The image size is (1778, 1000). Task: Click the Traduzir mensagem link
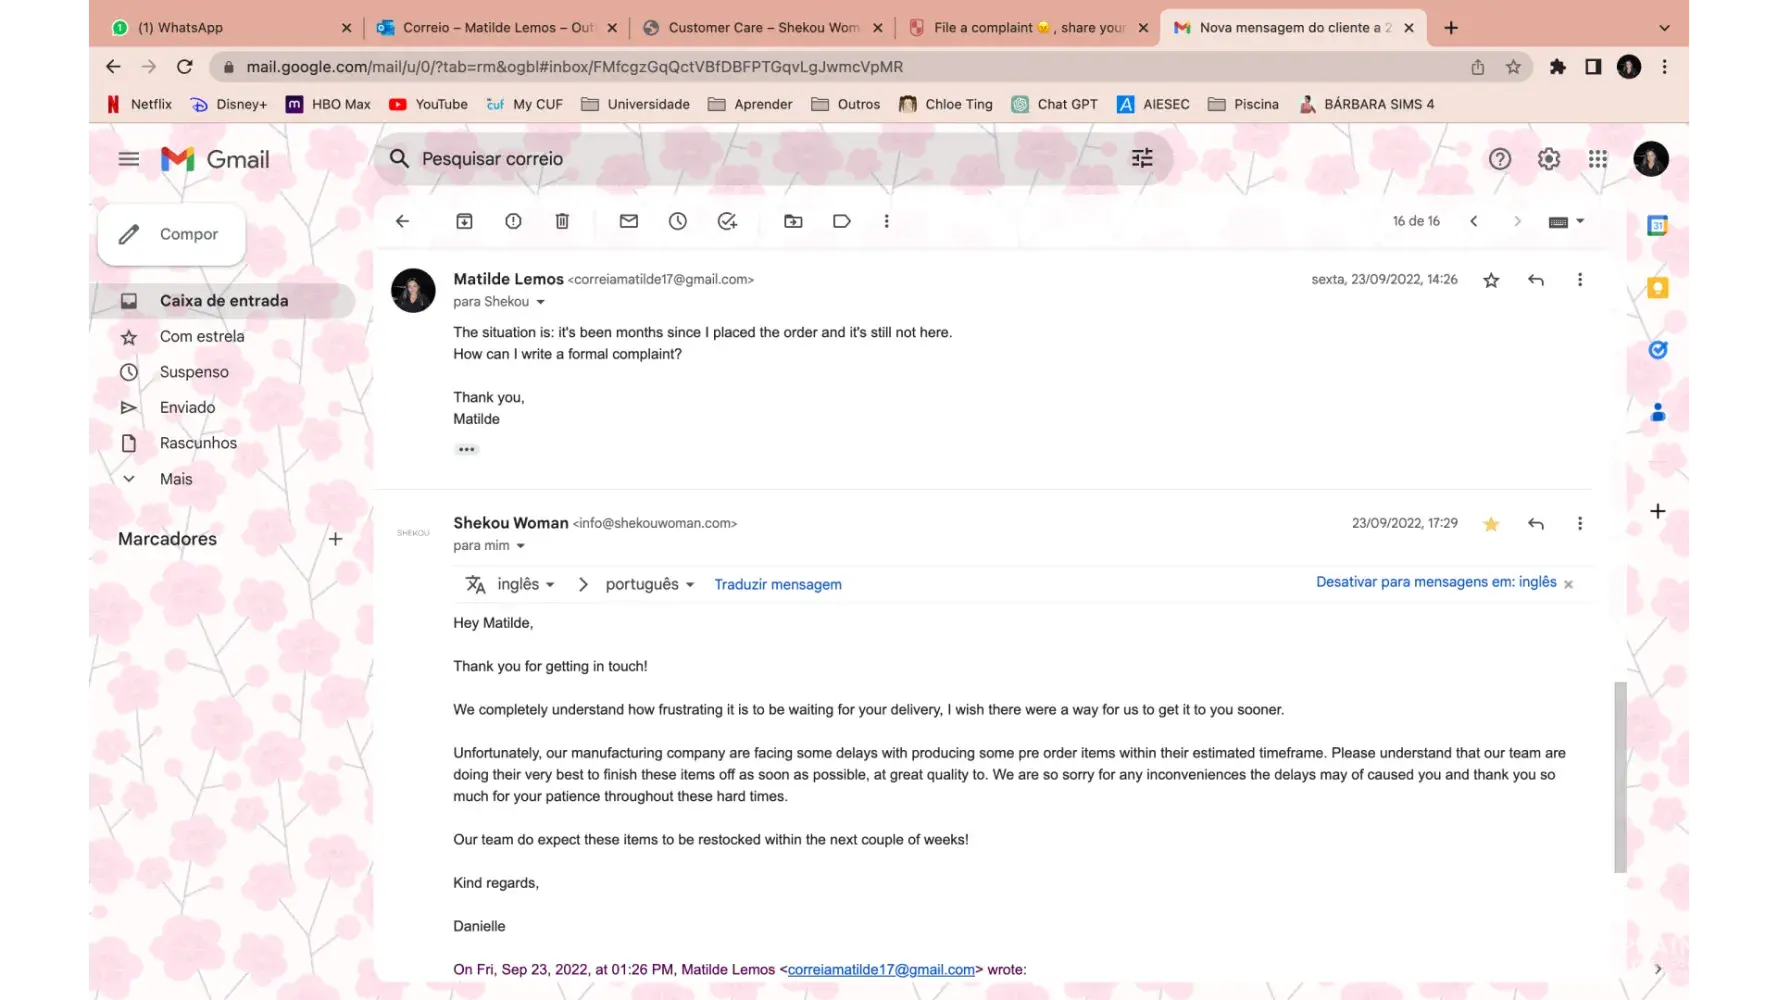(777, 584)
